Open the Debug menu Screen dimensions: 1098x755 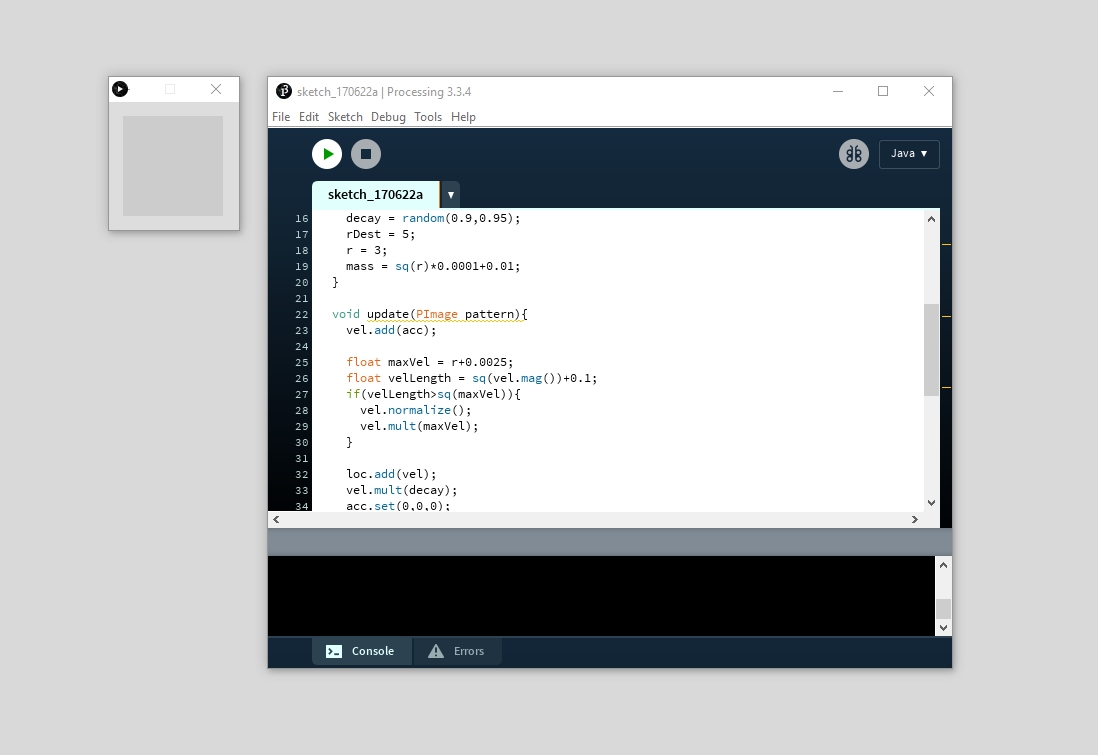[x=388, y=117]
